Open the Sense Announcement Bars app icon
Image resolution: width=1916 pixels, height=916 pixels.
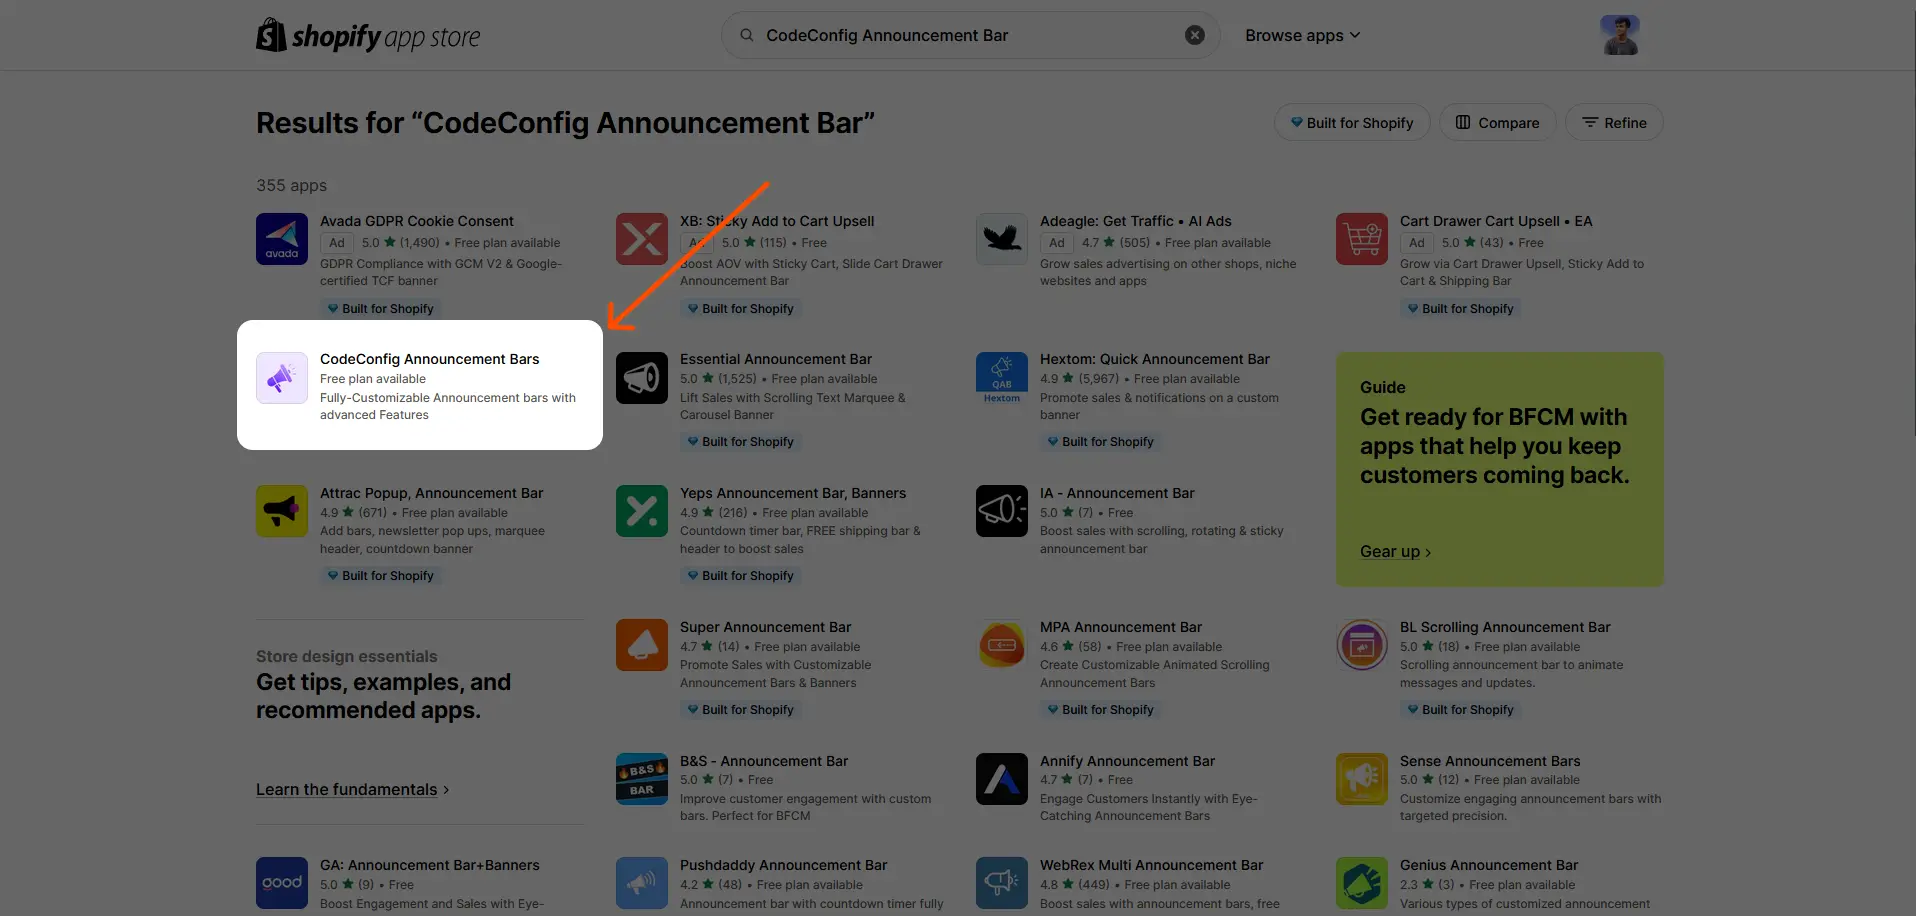1362,779
